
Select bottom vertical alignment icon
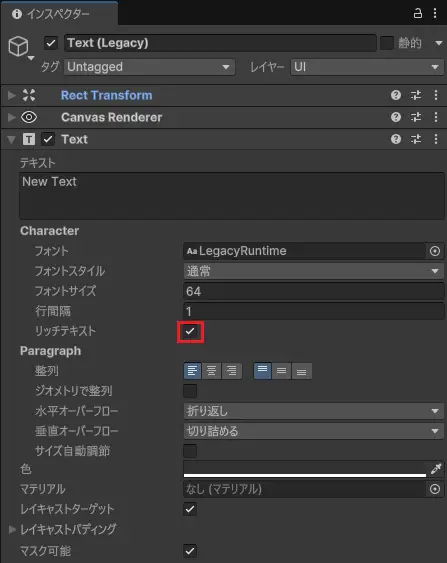coord(302,371)
